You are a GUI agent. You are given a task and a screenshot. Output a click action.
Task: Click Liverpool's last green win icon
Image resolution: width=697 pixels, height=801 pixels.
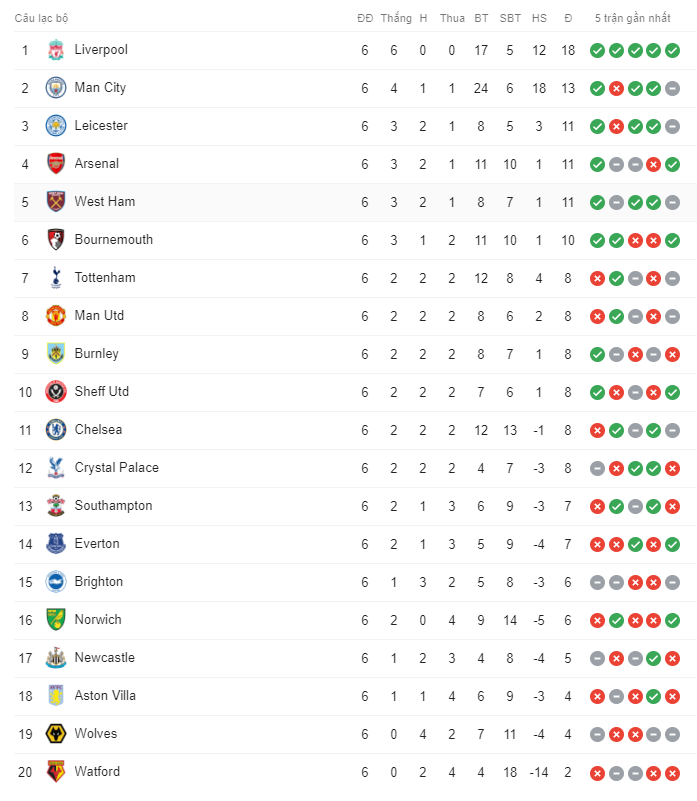coord(672,51)
